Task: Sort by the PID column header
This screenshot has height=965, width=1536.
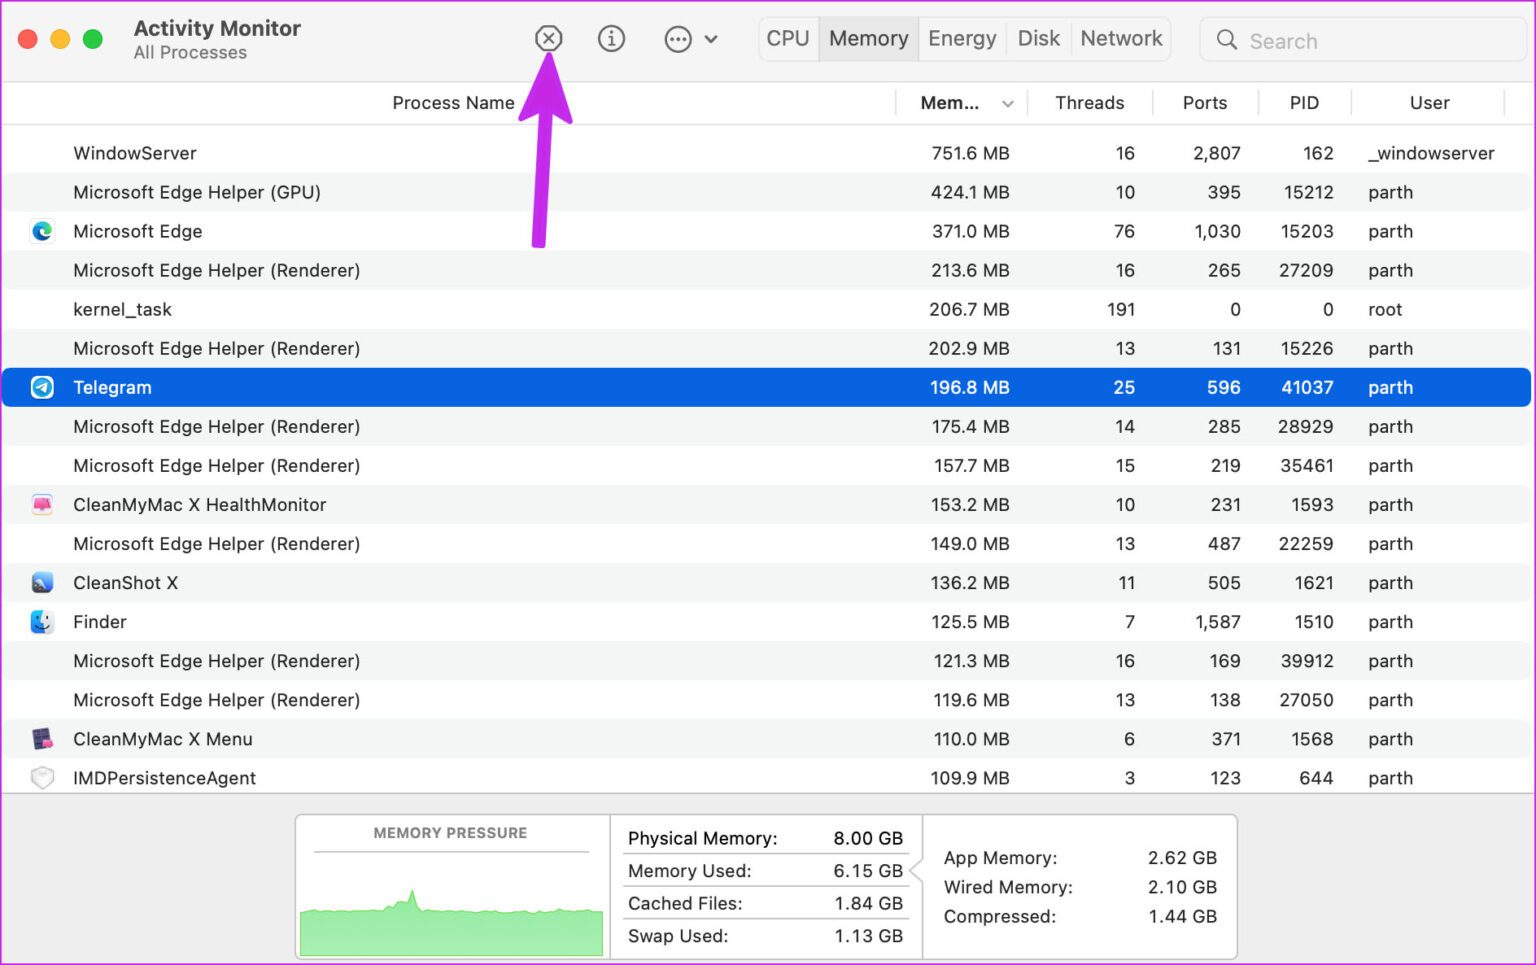Action: [x=1303, y=103]
